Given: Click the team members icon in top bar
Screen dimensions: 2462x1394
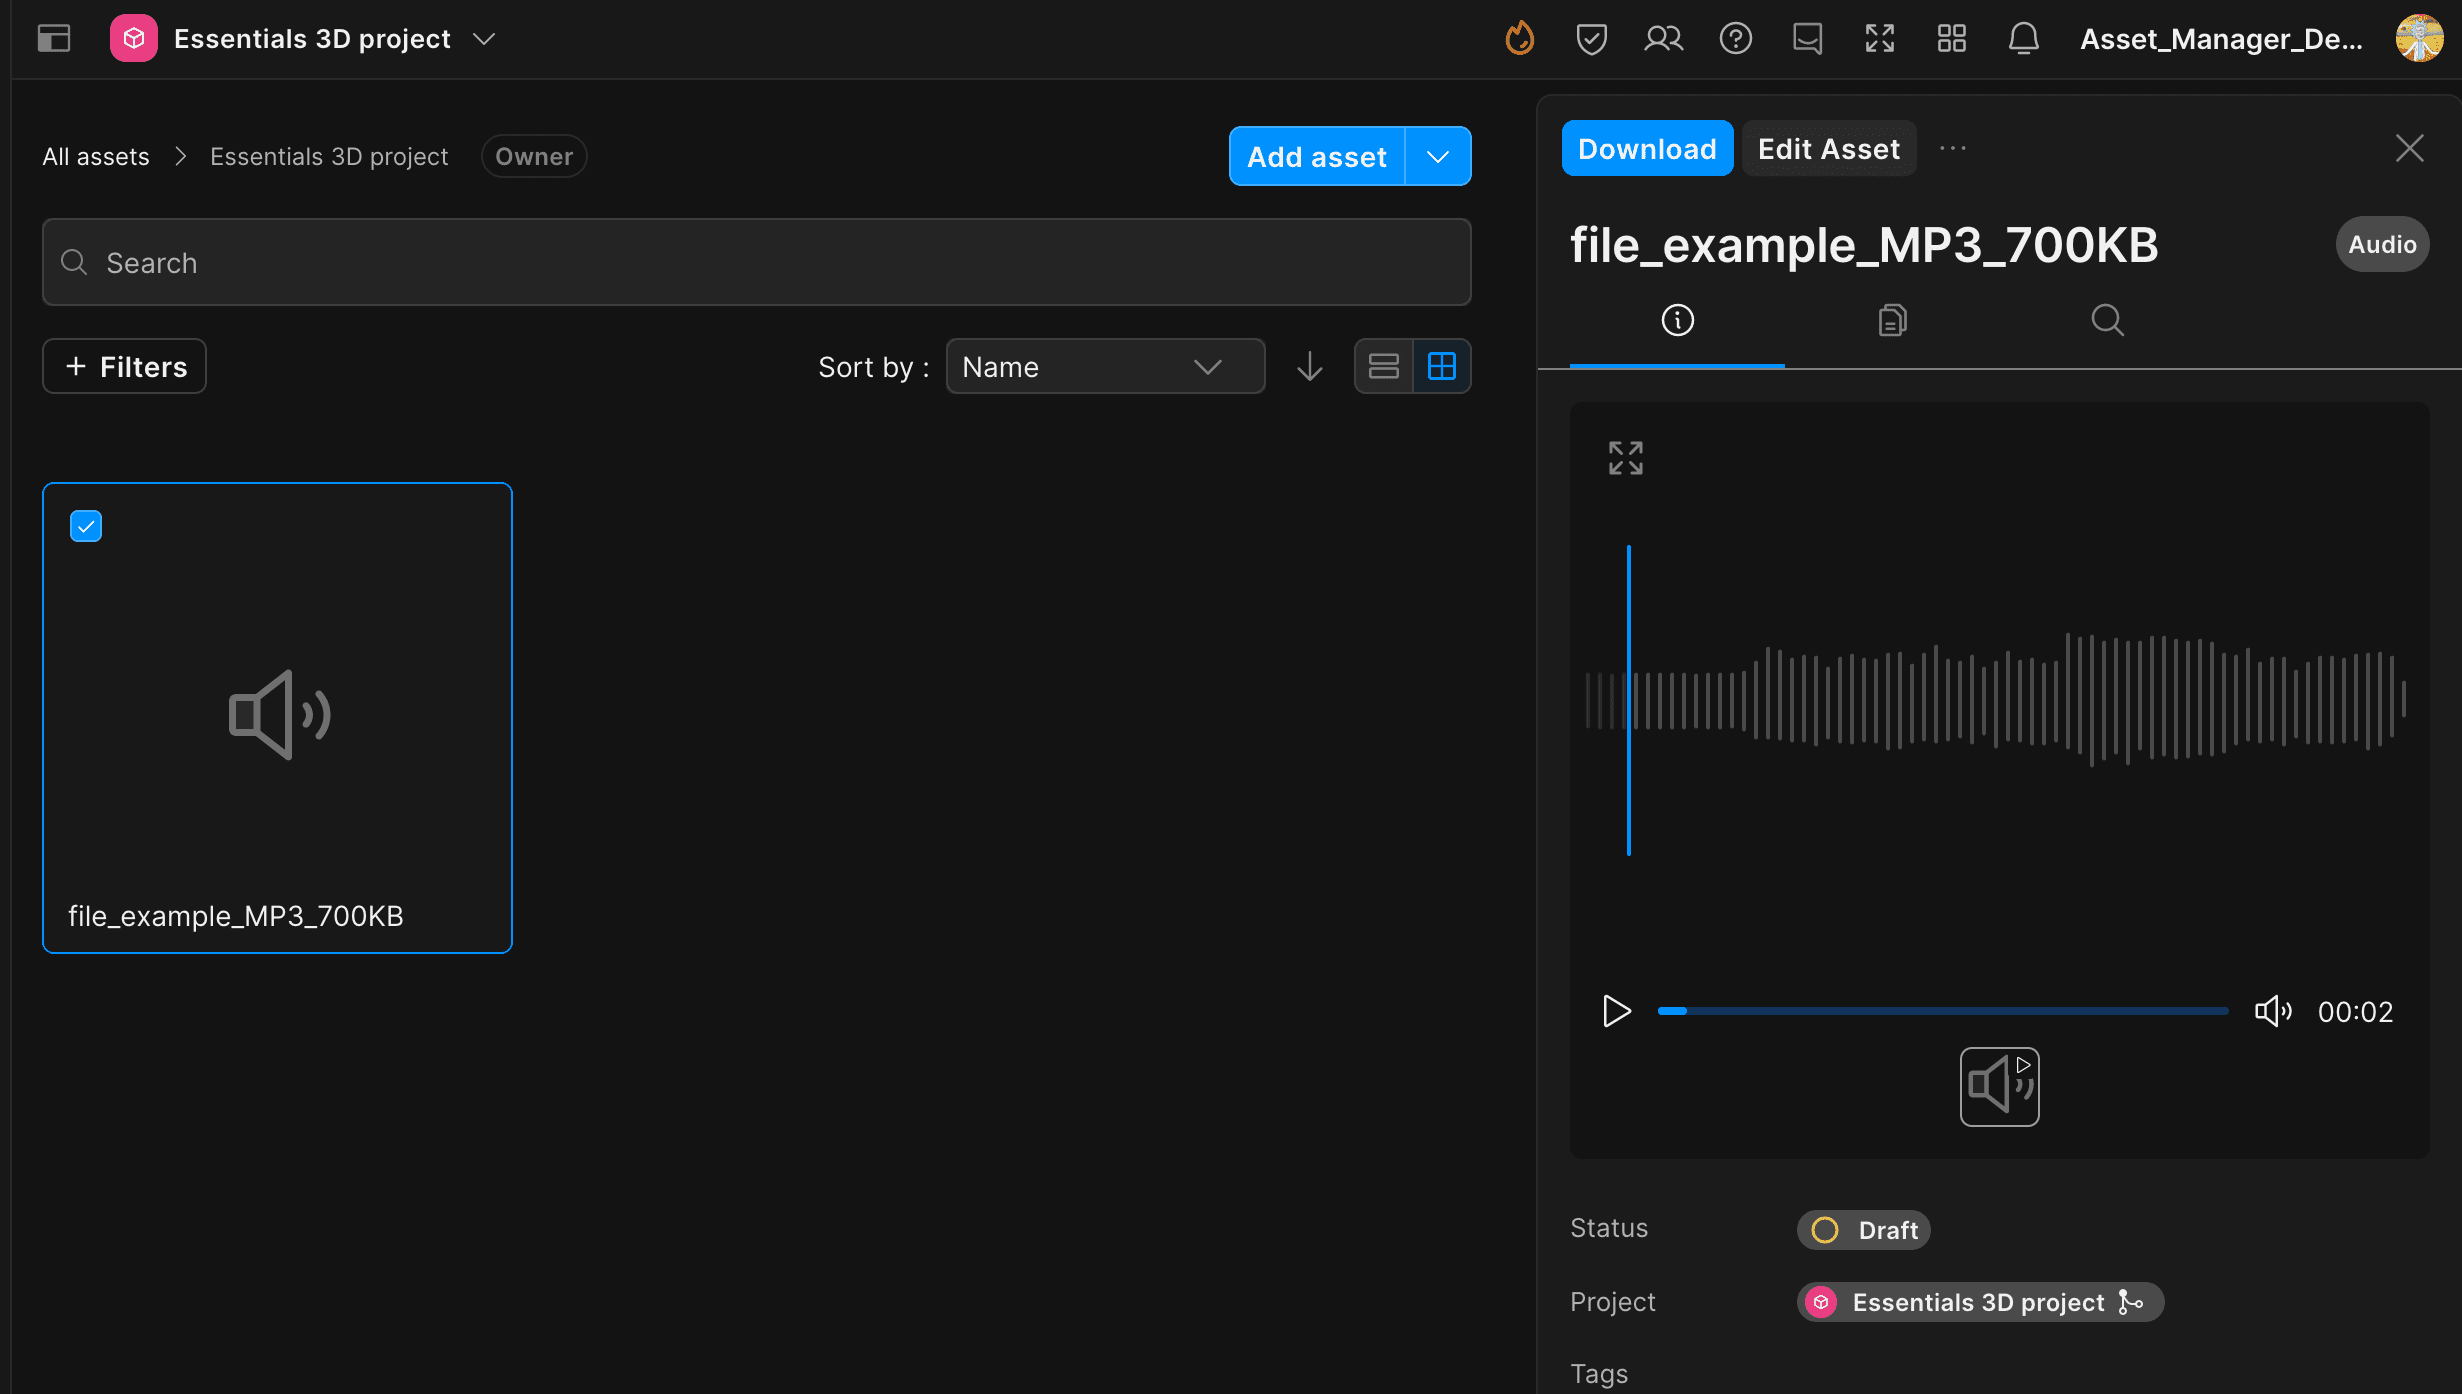Looking at the screenshot, I should point(1664,38).
